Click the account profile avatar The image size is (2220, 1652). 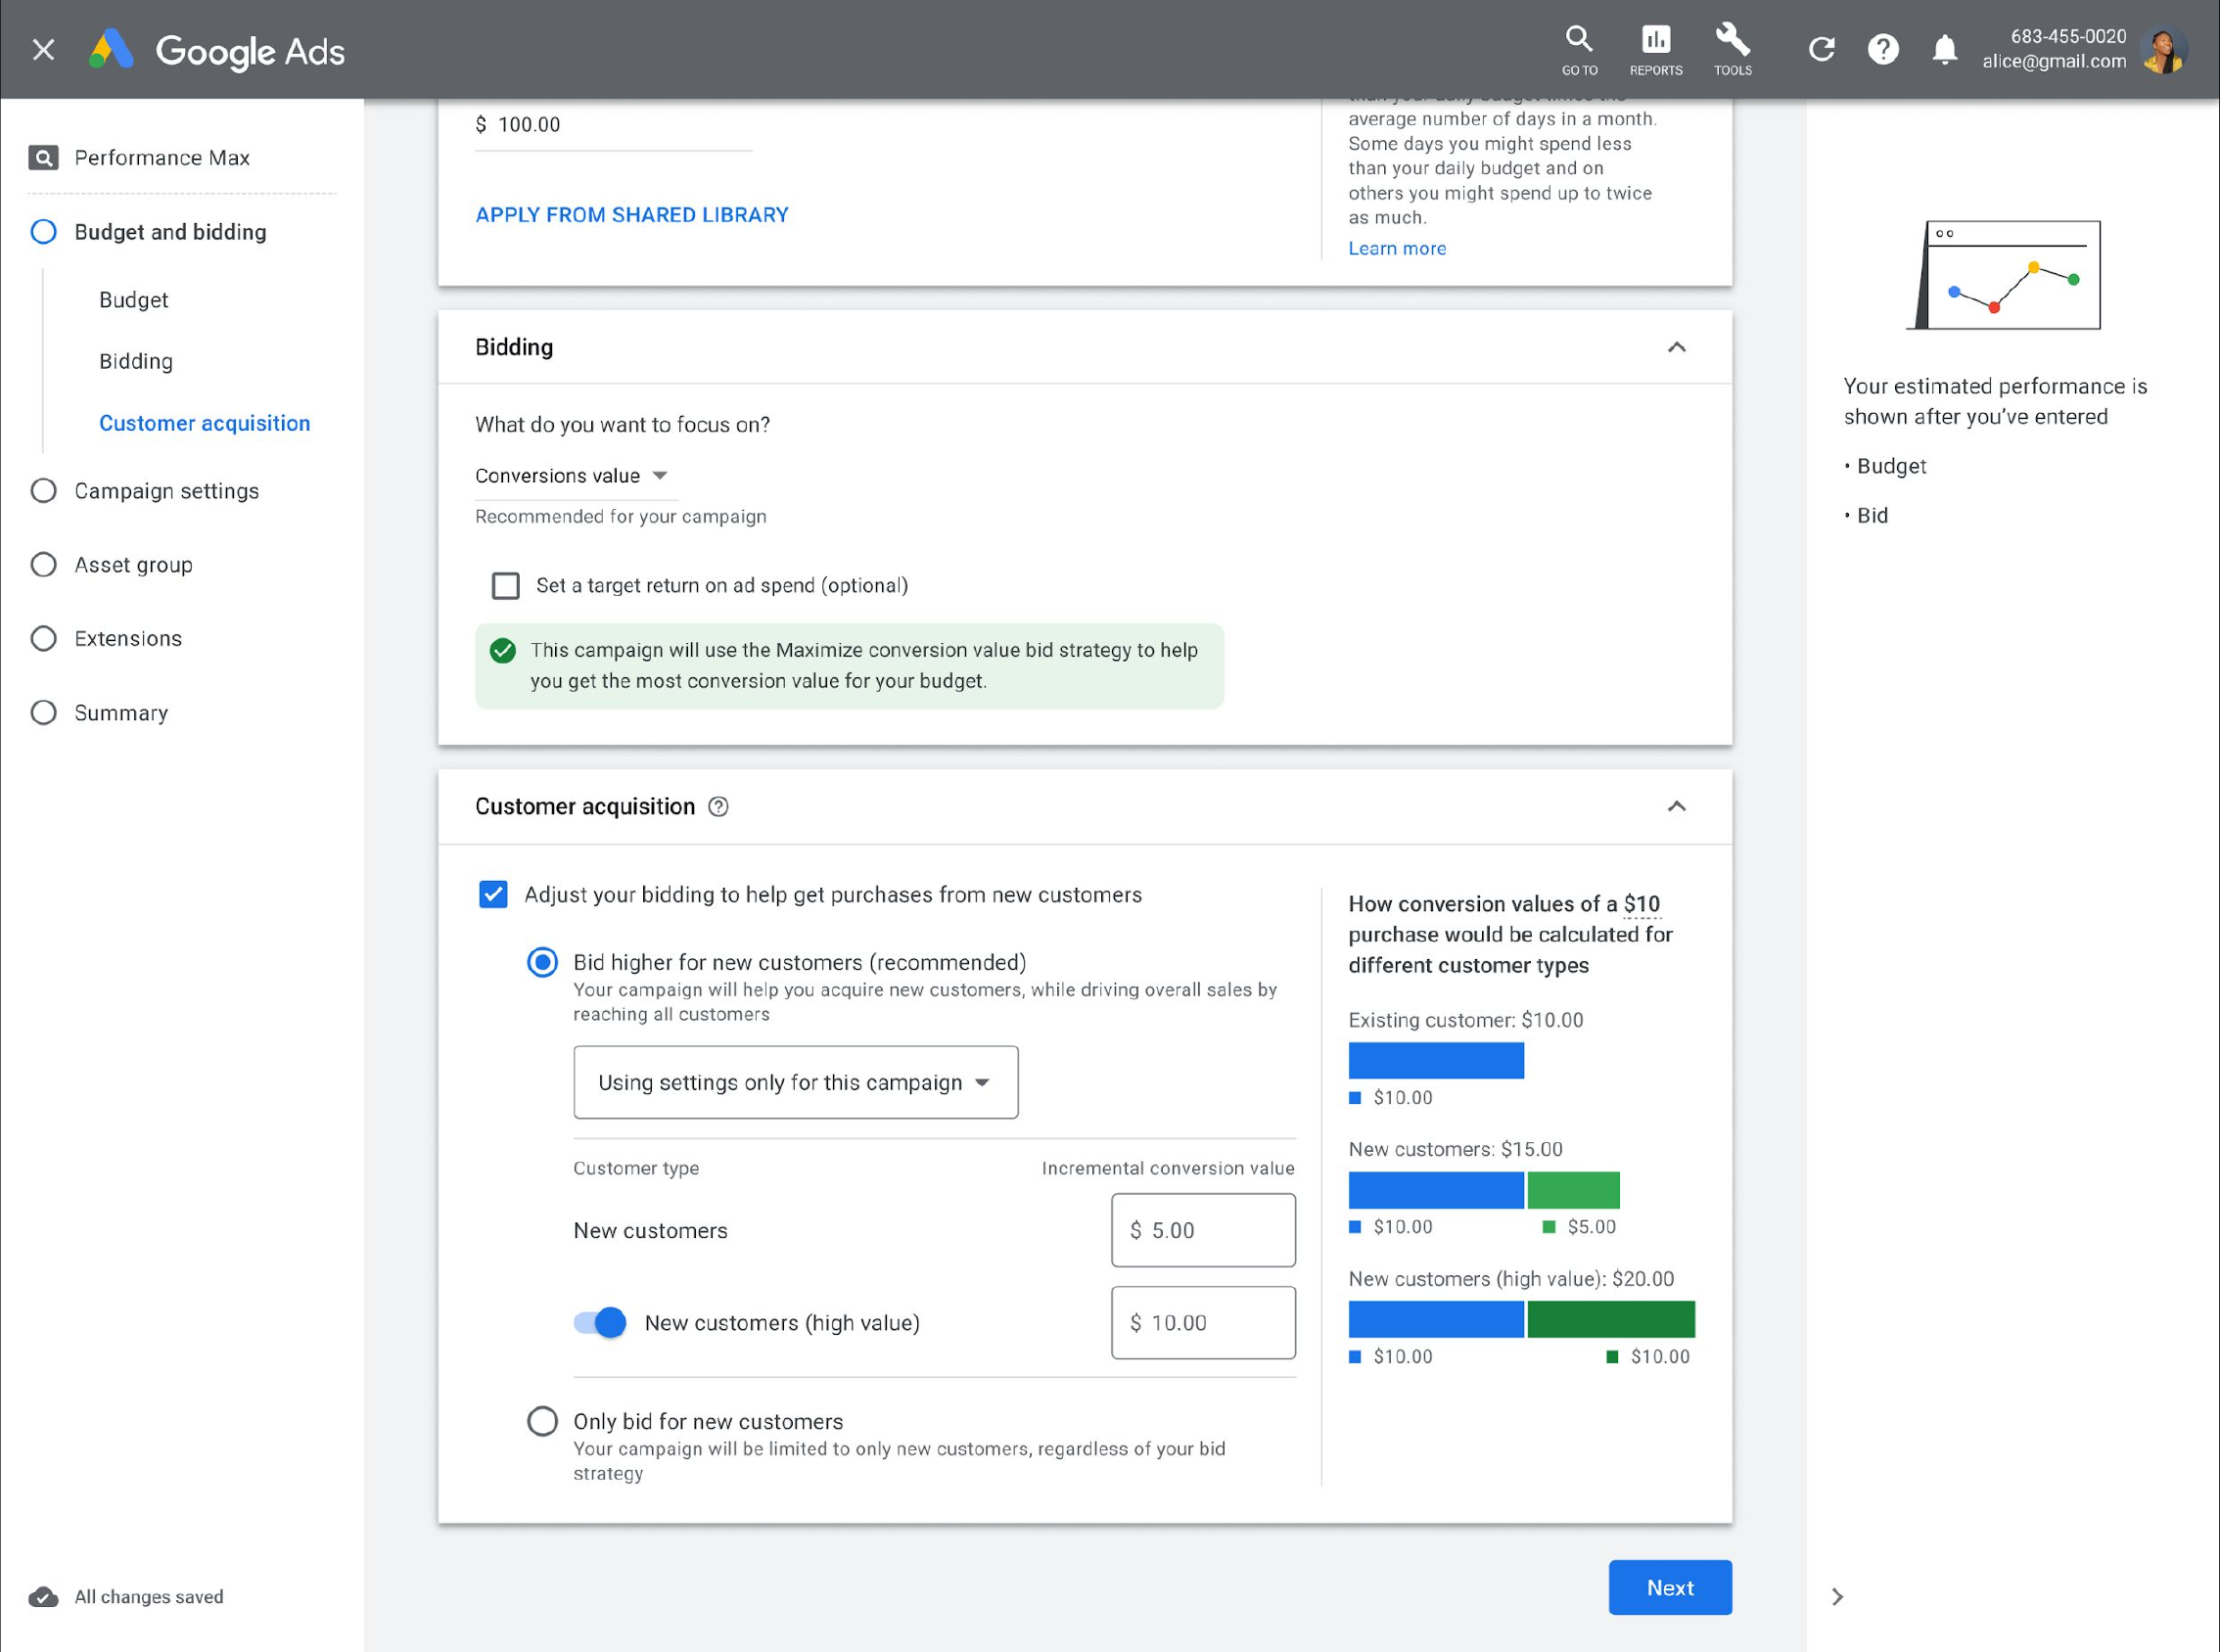(x=2165, y=49)
